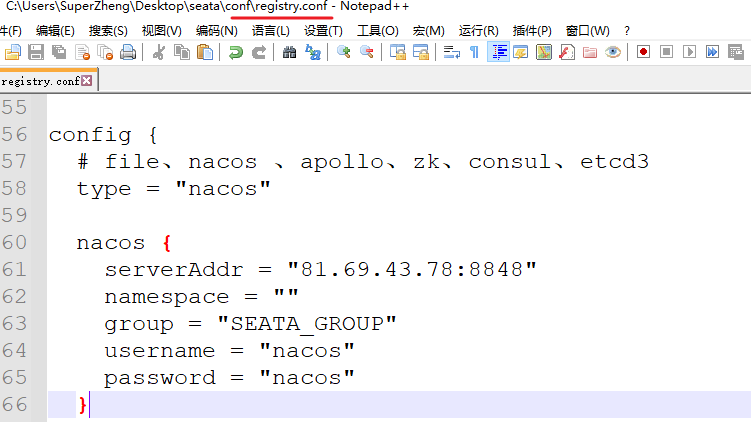Image resolution: width=751 pixels, height=422 pixels.
Task: Toggle the monitoring eye icon
Action: tap(613, 52)
